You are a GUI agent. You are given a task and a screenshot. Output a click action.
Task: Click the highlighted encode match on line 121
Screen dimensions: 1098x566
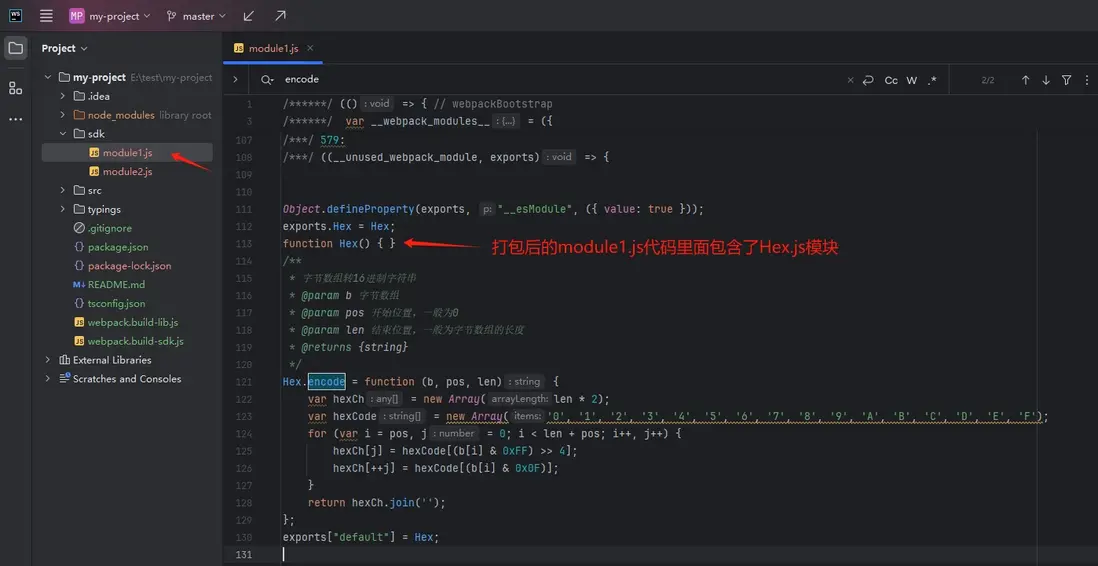[326, 382]
